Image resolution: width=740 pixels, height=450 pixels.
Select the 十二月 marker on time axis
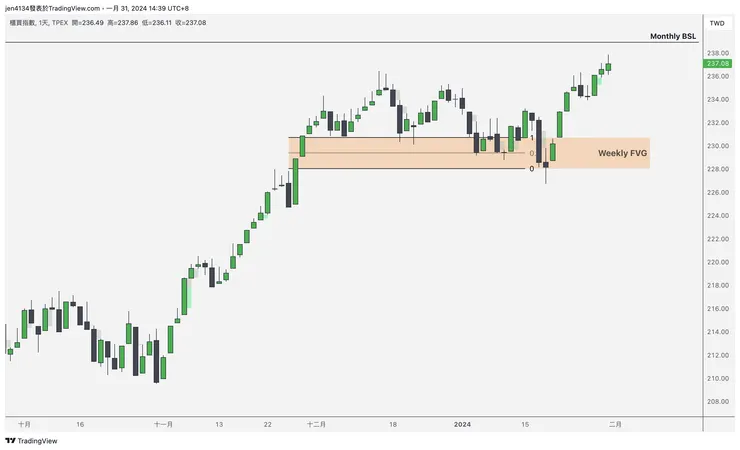(x=315, y=423)
